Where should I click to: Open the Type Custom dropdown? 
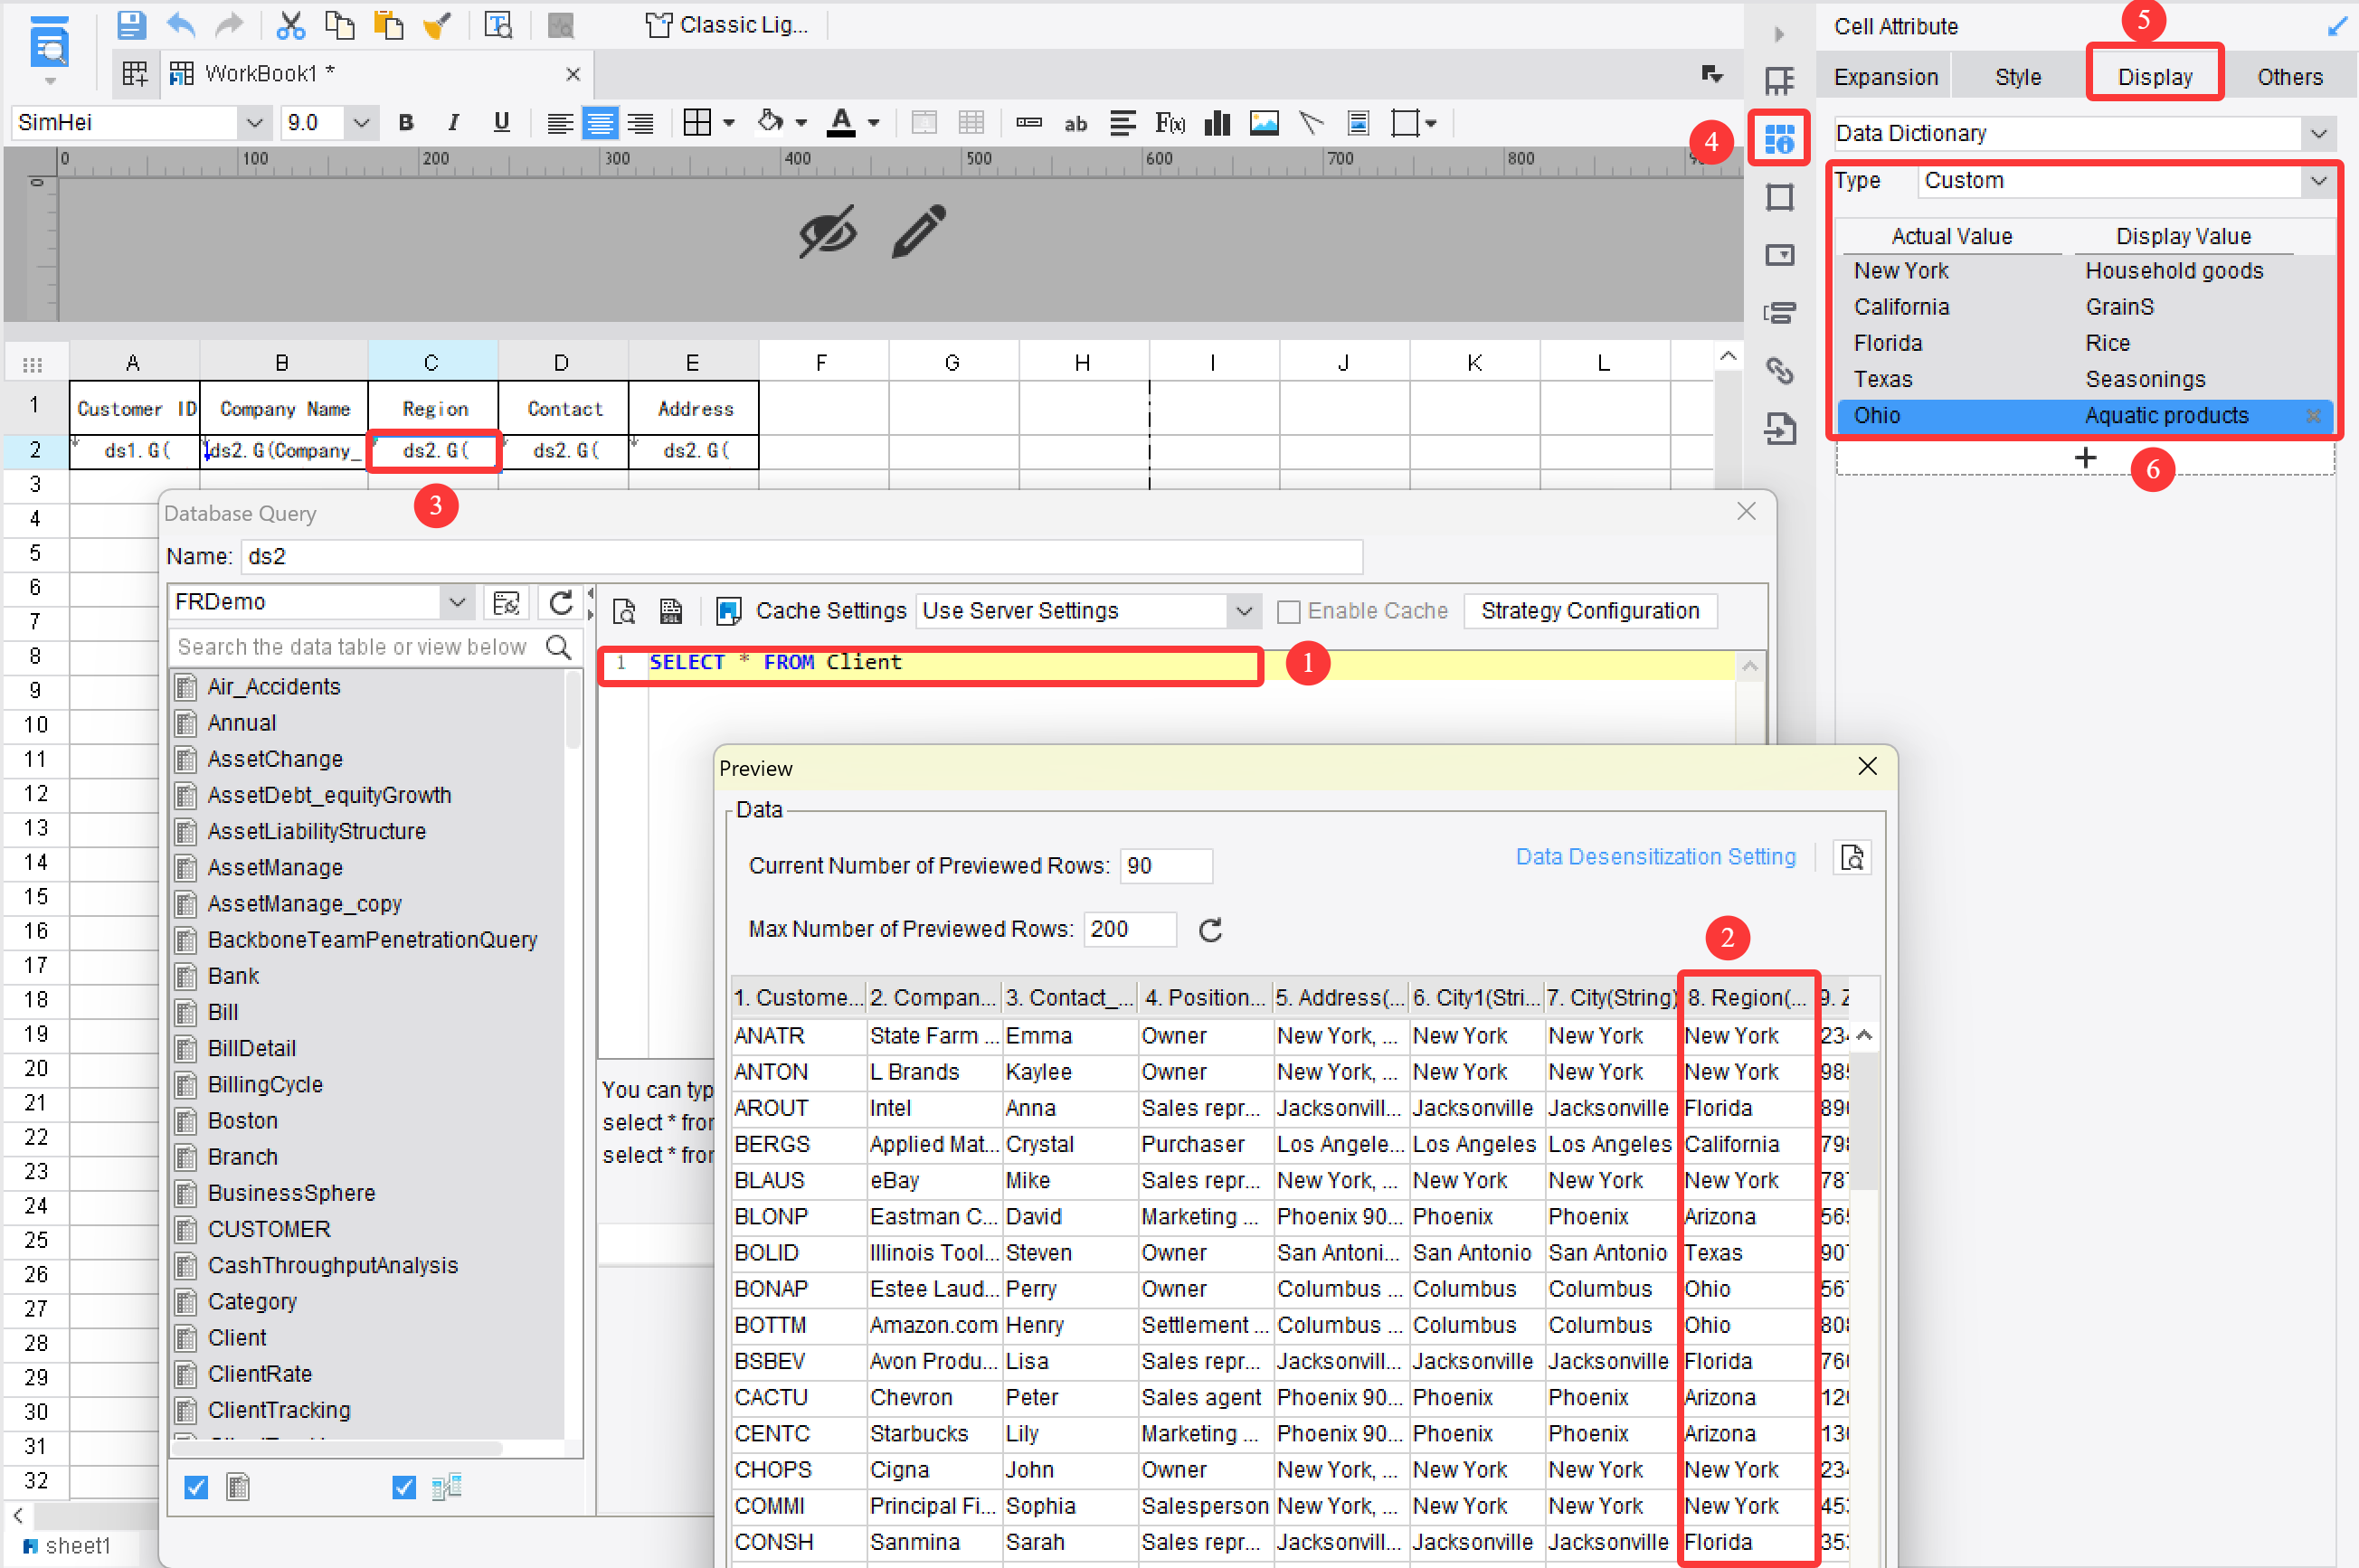2318,181
